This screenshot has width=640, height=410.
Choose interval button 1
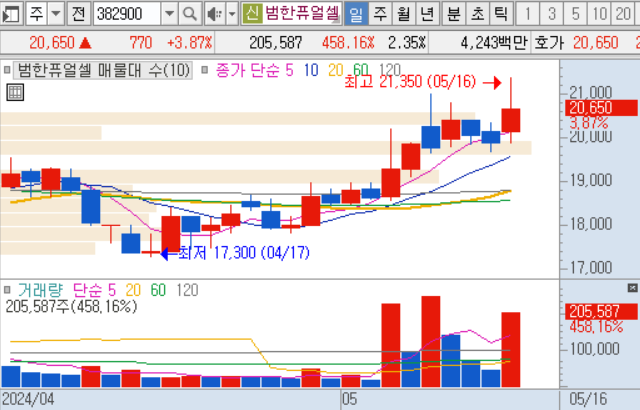pos(528,14)
